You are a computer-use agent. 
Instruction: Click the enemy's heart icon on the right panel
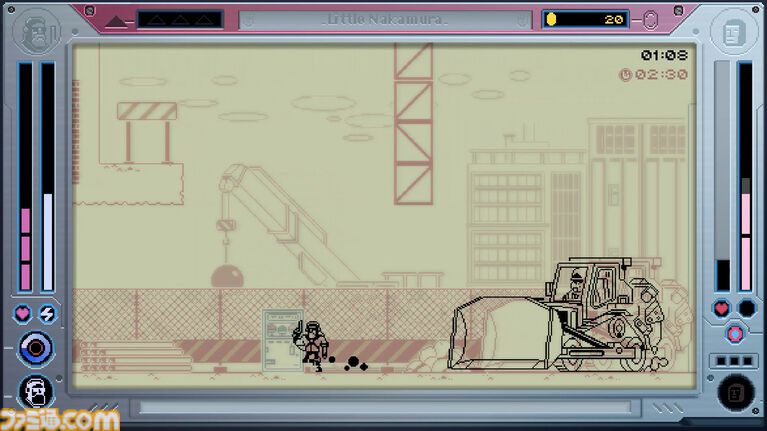[x=722, y=308]
